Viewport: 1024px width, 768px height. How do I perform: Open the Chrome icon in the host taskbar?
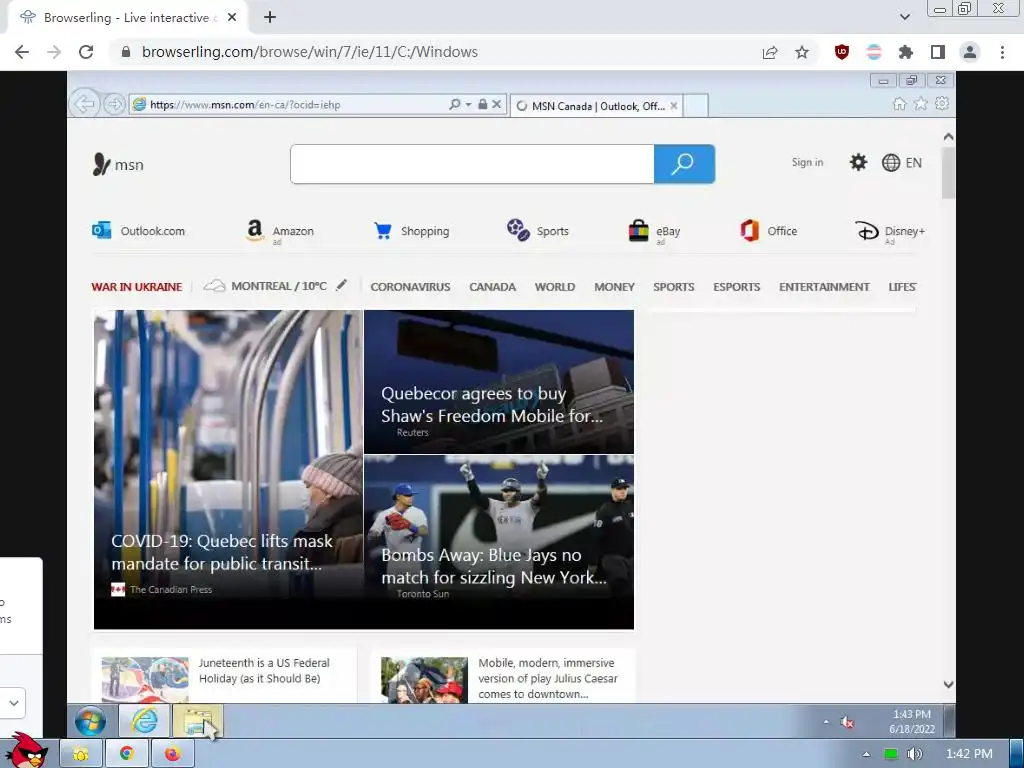(127, 754)
